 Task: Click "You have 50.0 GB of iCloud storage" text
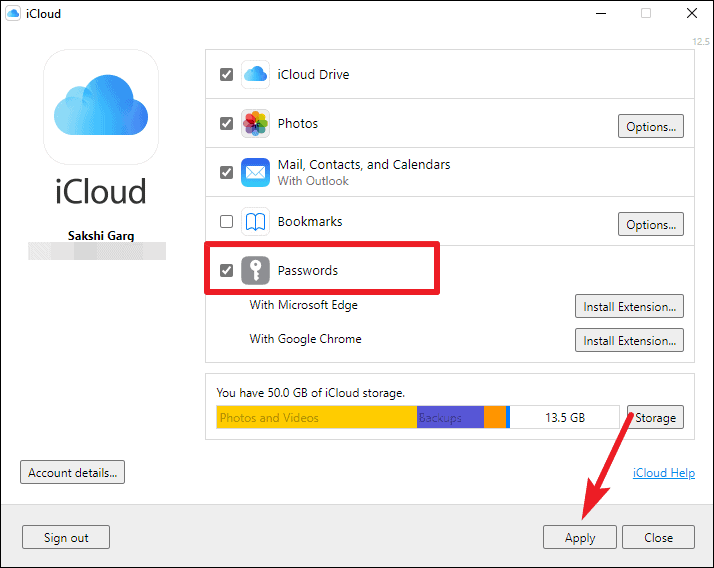click(311, 393)
